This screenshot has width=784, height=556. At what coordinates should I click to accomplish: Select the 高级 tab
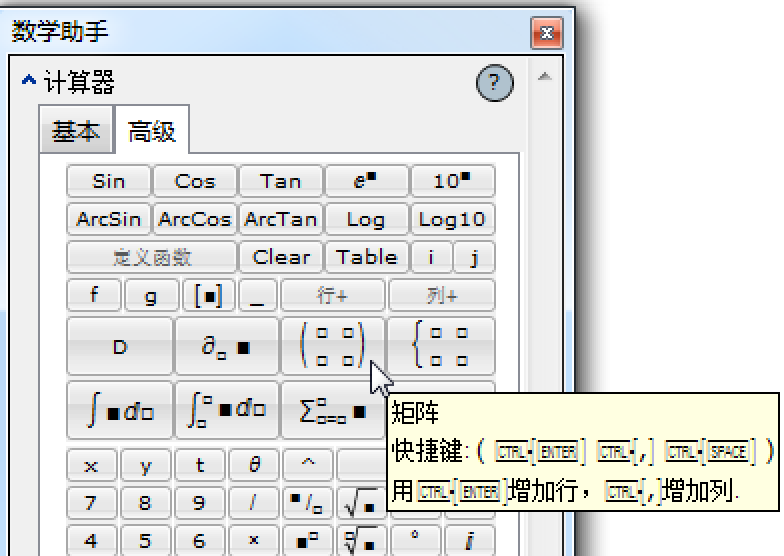click(152, 131)
